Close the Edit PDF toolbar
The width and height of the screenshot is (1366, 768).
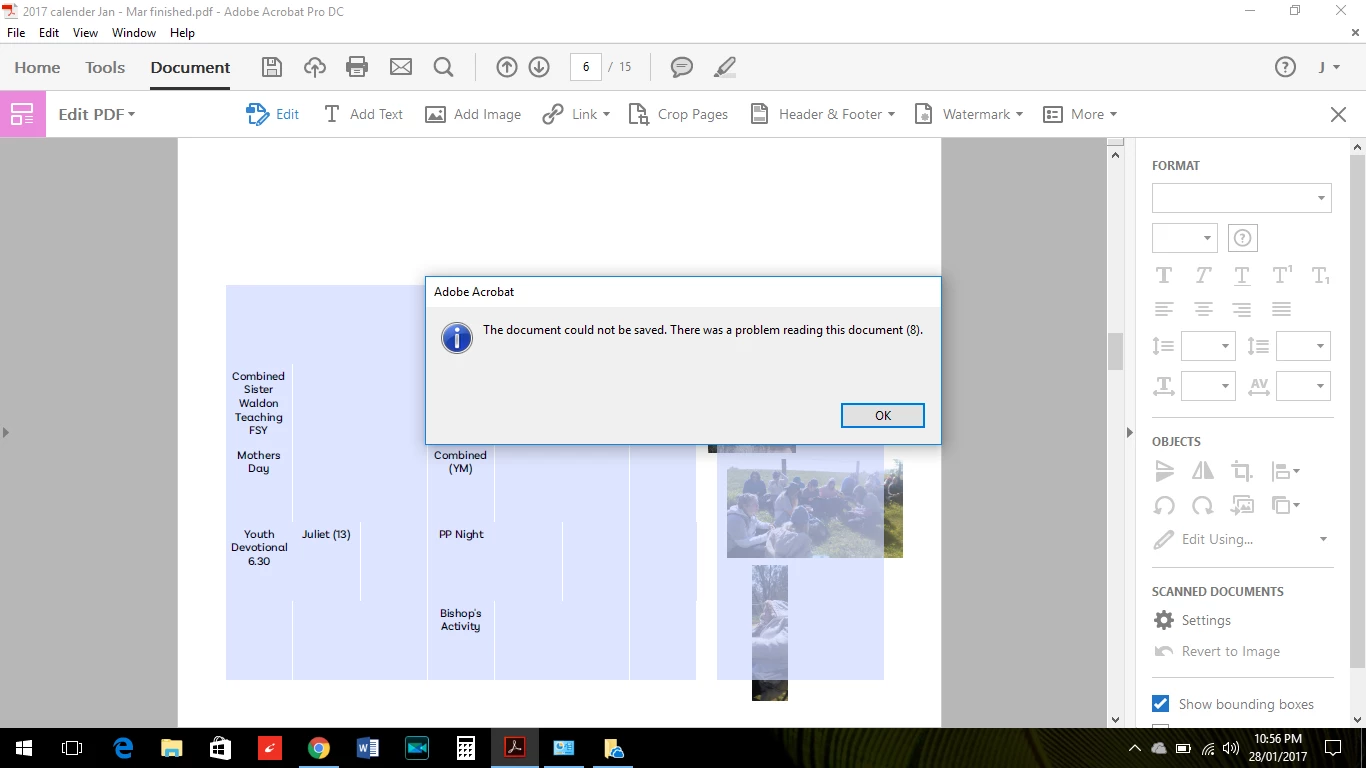[x=1338, y=114]
